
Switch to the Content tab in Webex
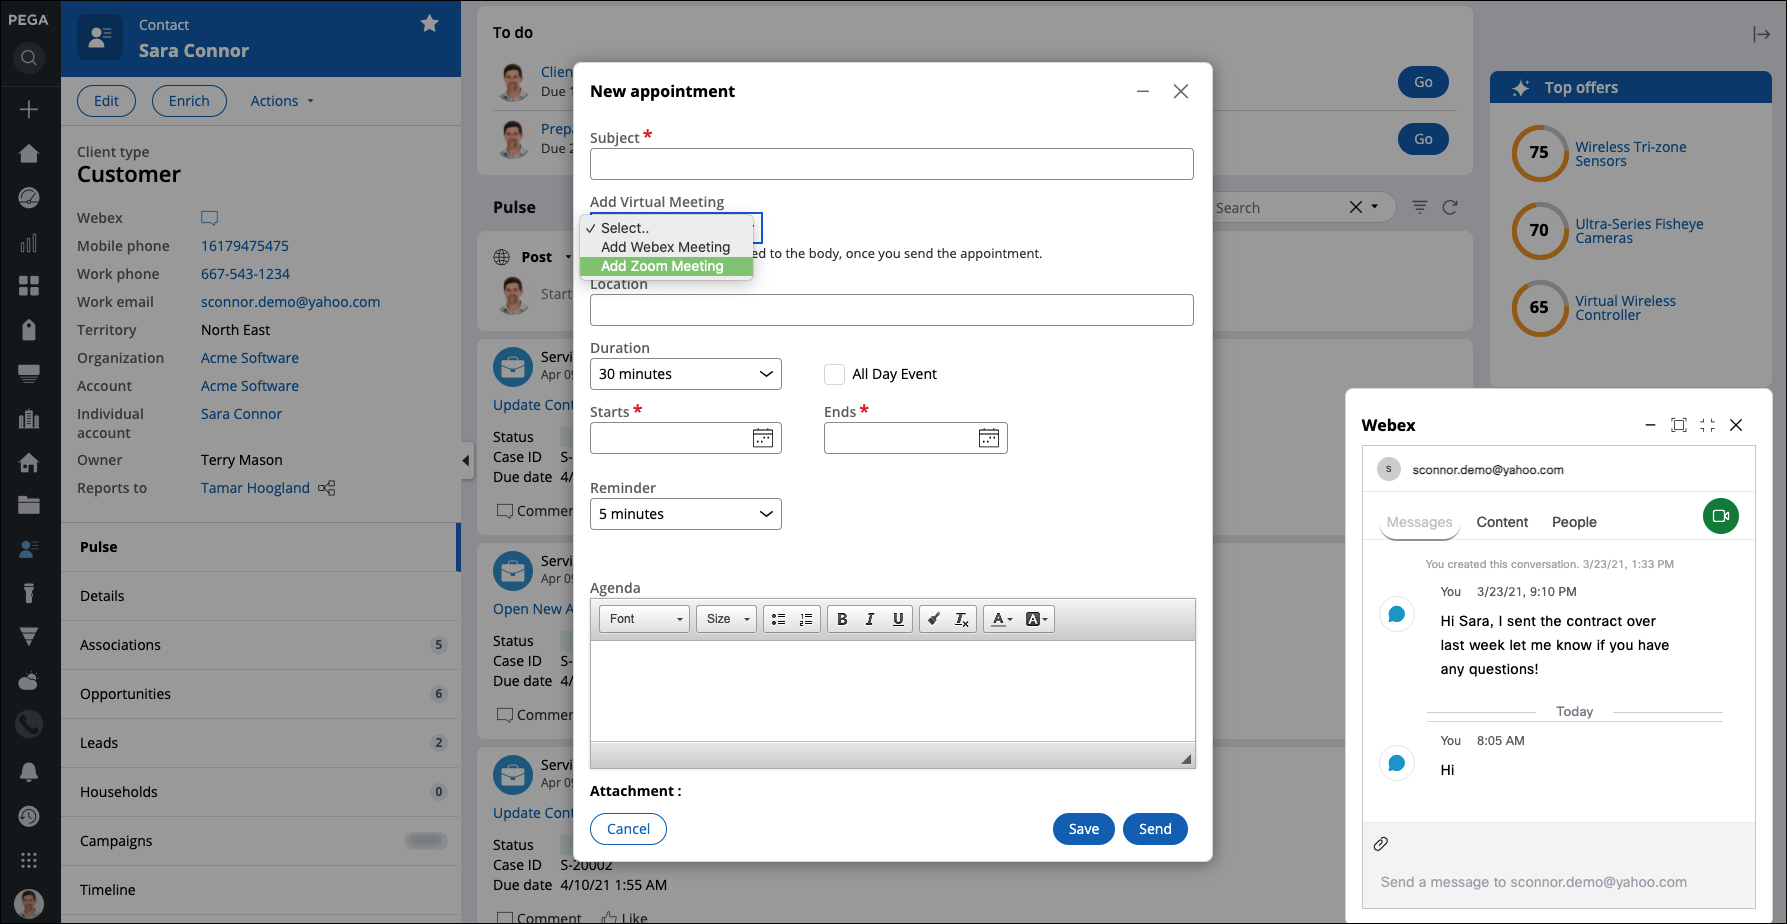(1502, 522)
